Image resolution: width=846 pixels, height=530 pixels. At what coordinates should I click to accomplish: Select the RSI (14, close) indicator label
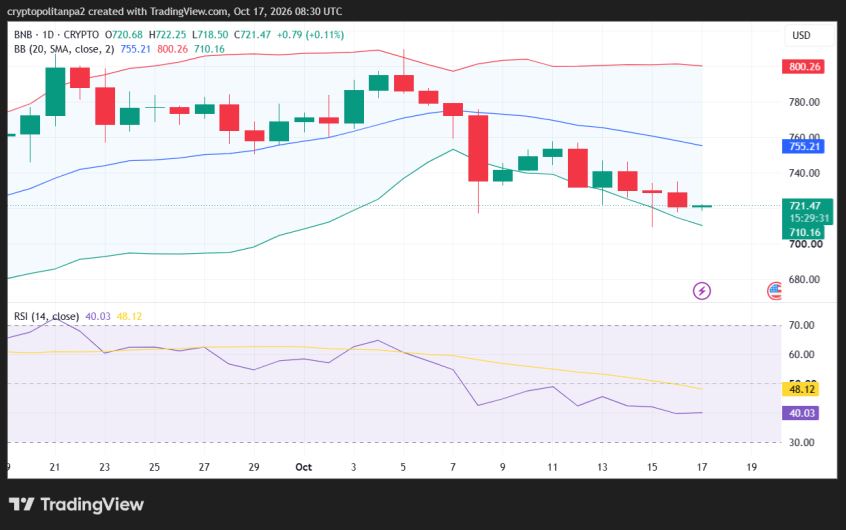(x=46, y=316)
